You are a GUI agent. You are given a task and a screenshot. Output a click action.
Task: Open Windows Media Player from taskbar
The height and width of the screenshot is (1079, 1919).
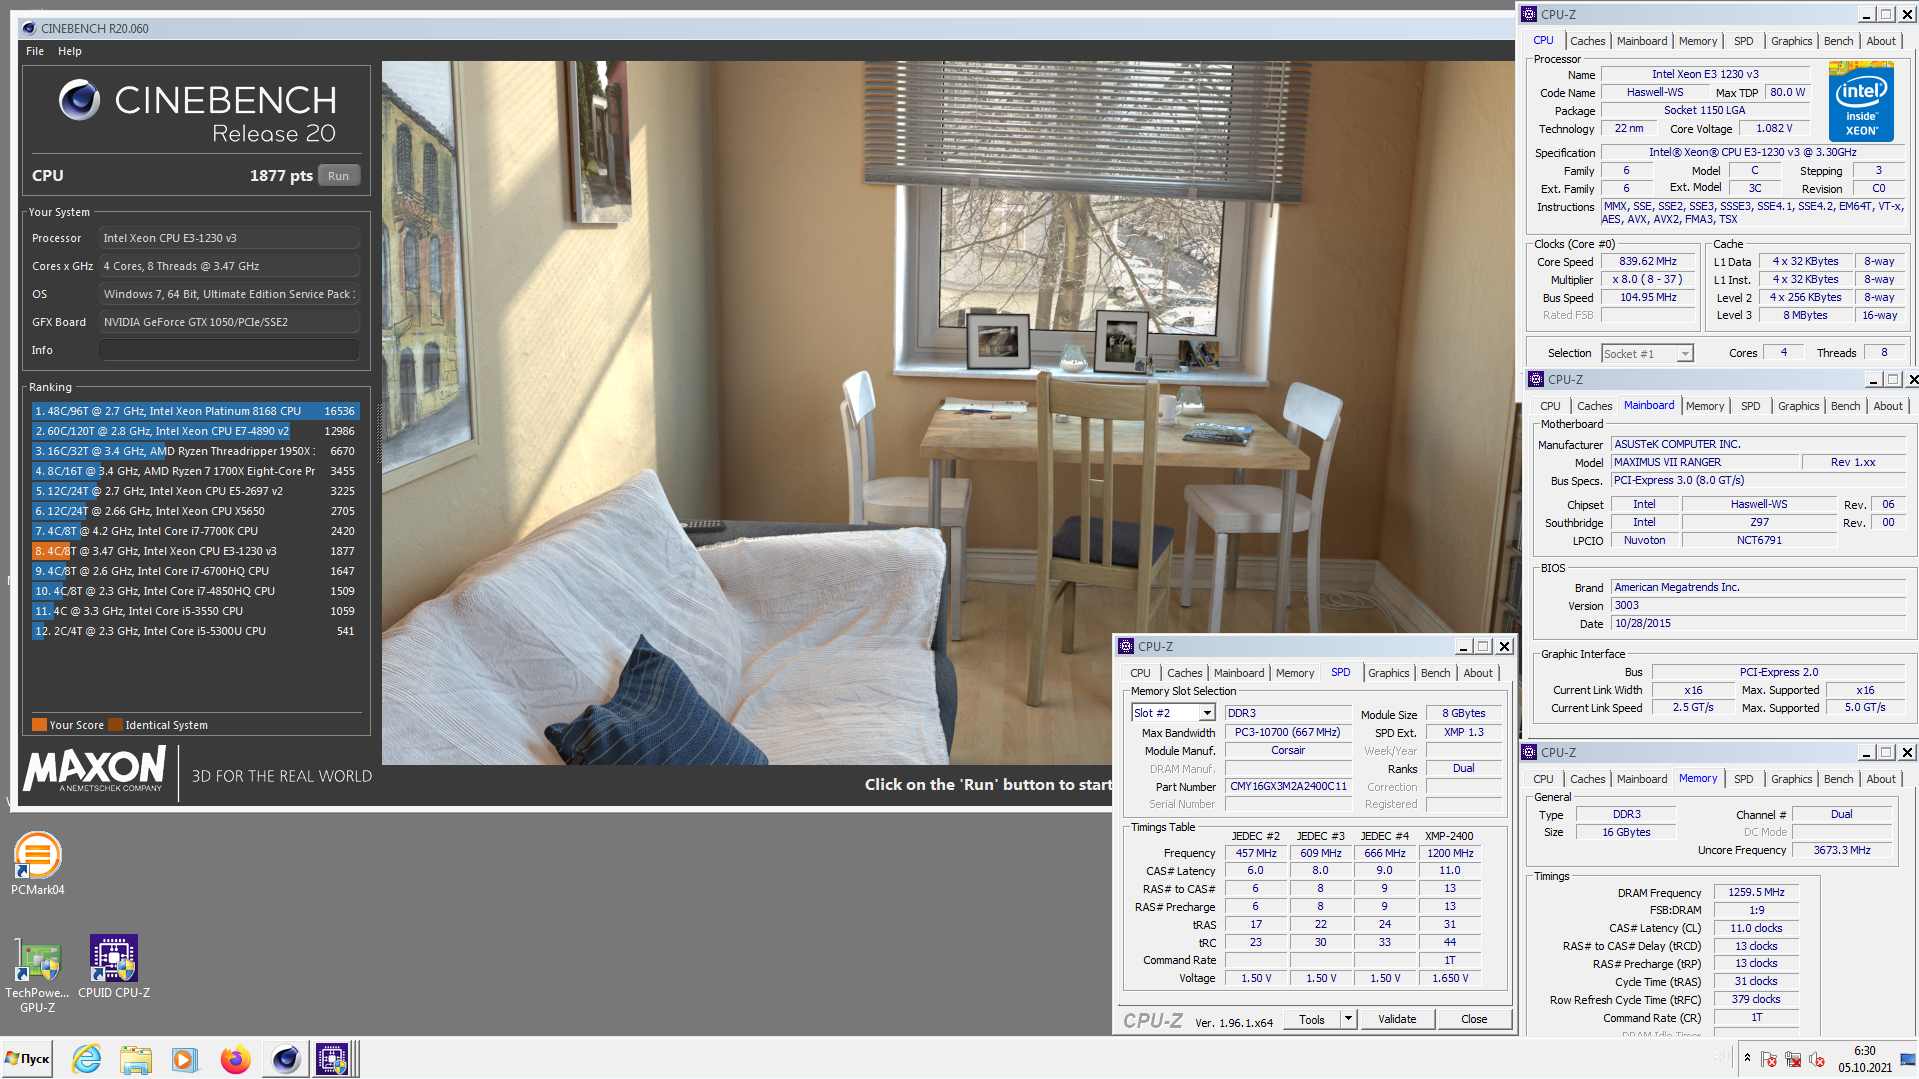click(x=185, y=1059)
